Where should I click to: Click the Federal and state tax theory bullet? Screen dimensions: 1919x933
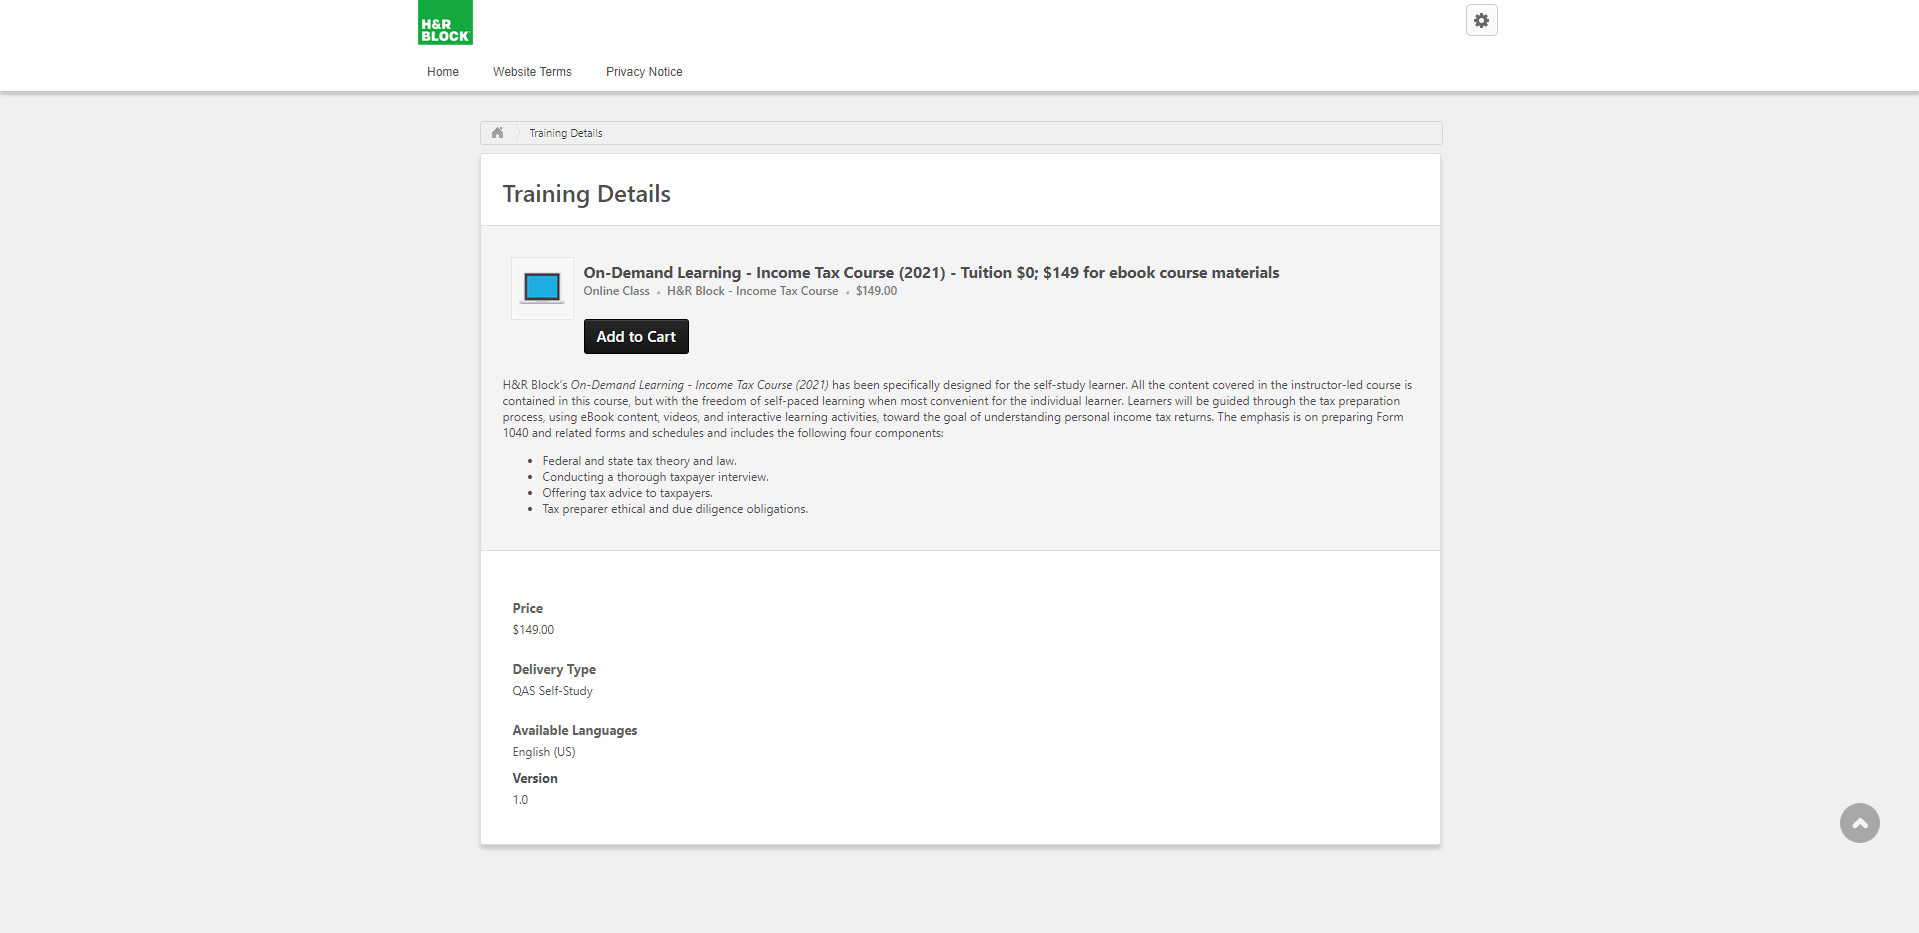pos(639,461)
